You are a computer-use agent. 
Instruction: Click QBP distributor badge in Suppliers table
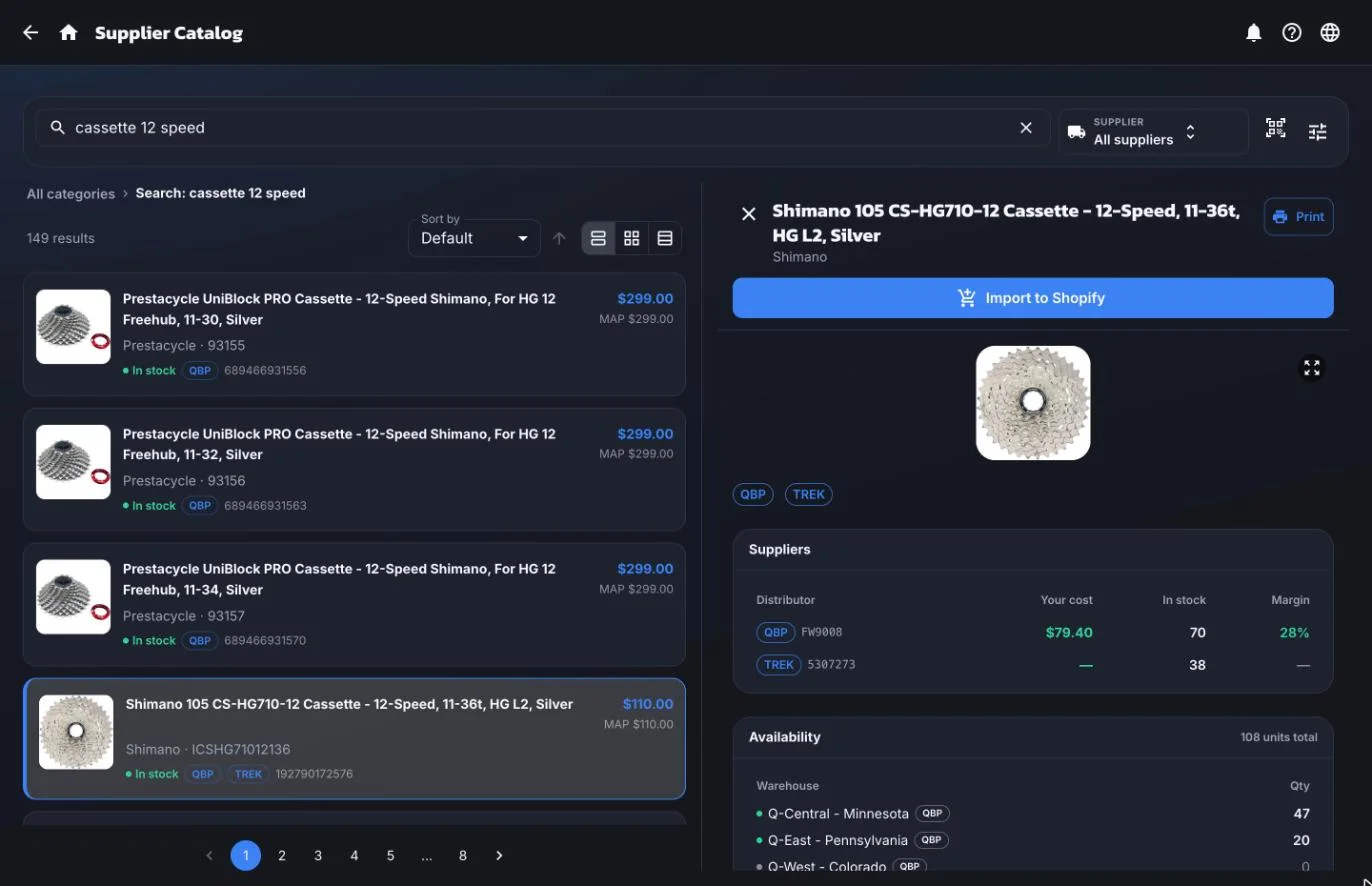click(x=775, y=632)
